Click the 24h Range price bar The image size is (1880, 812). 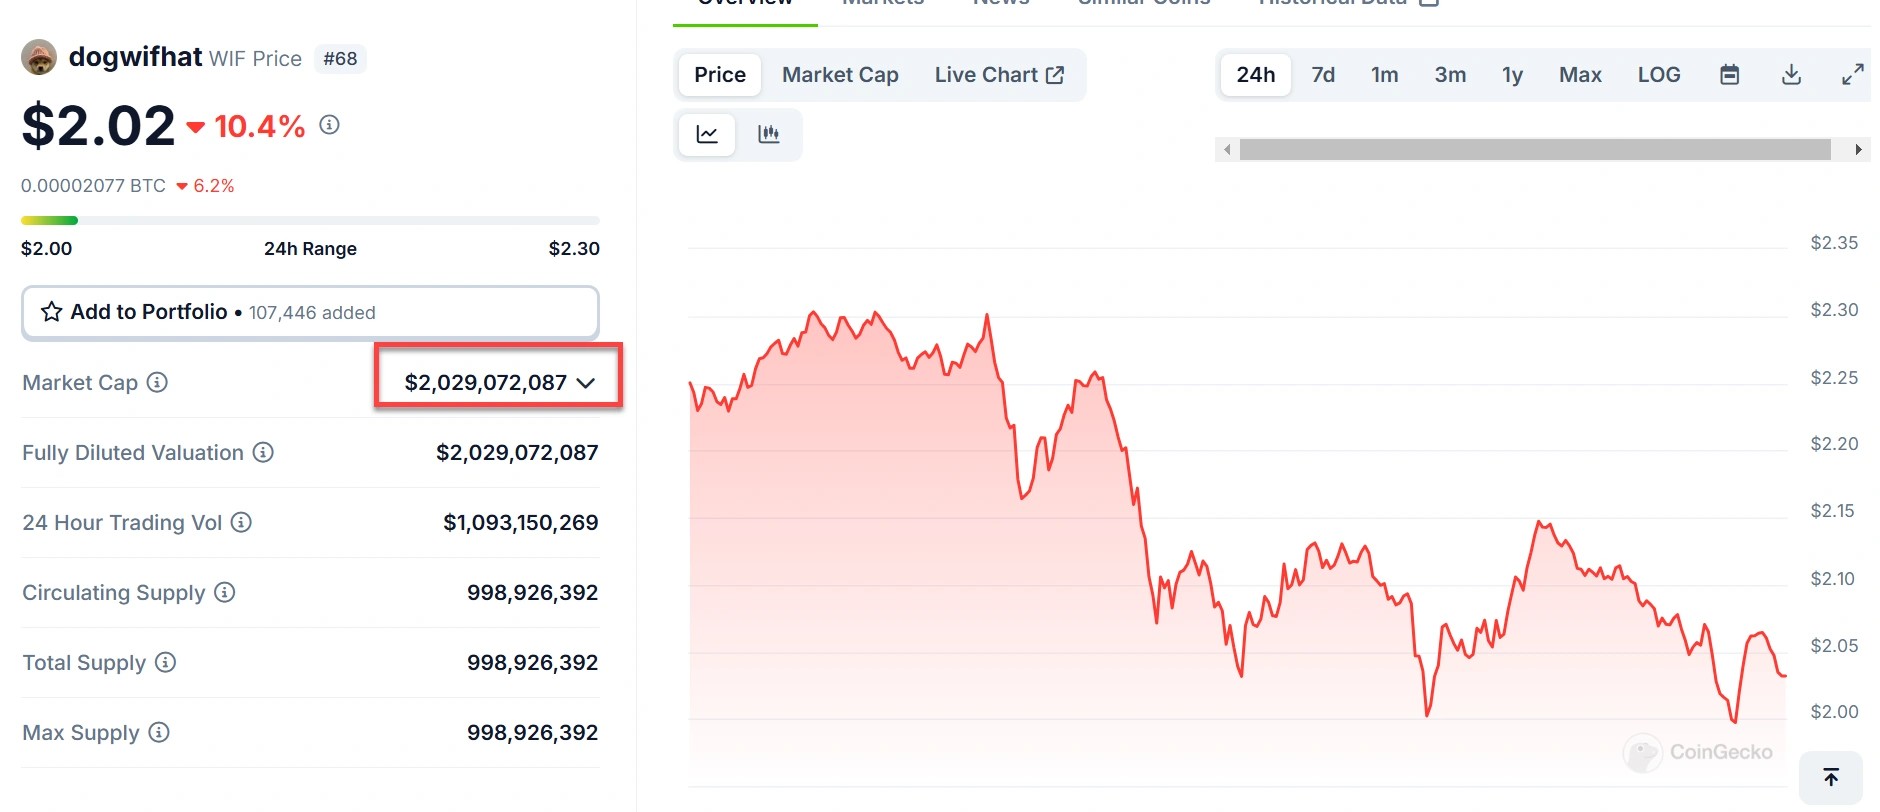click(310, 220)
